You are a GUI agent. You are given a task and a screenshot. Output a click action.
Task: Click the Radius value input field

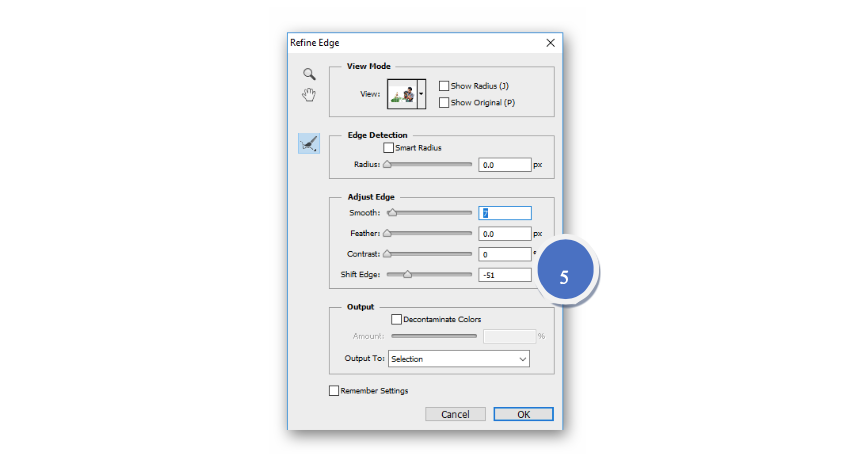click(x=504, y=164)
